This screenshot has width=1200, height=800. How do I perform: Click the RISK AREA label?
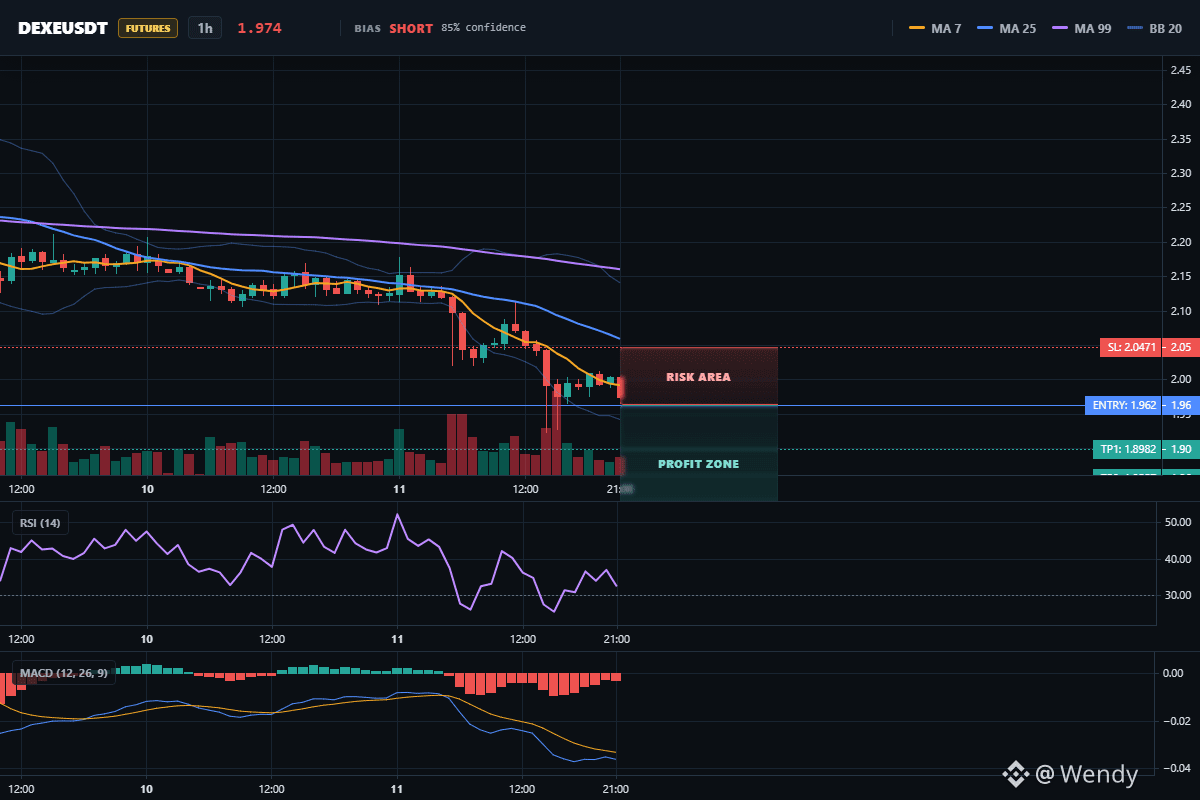[x=699, y=377]
